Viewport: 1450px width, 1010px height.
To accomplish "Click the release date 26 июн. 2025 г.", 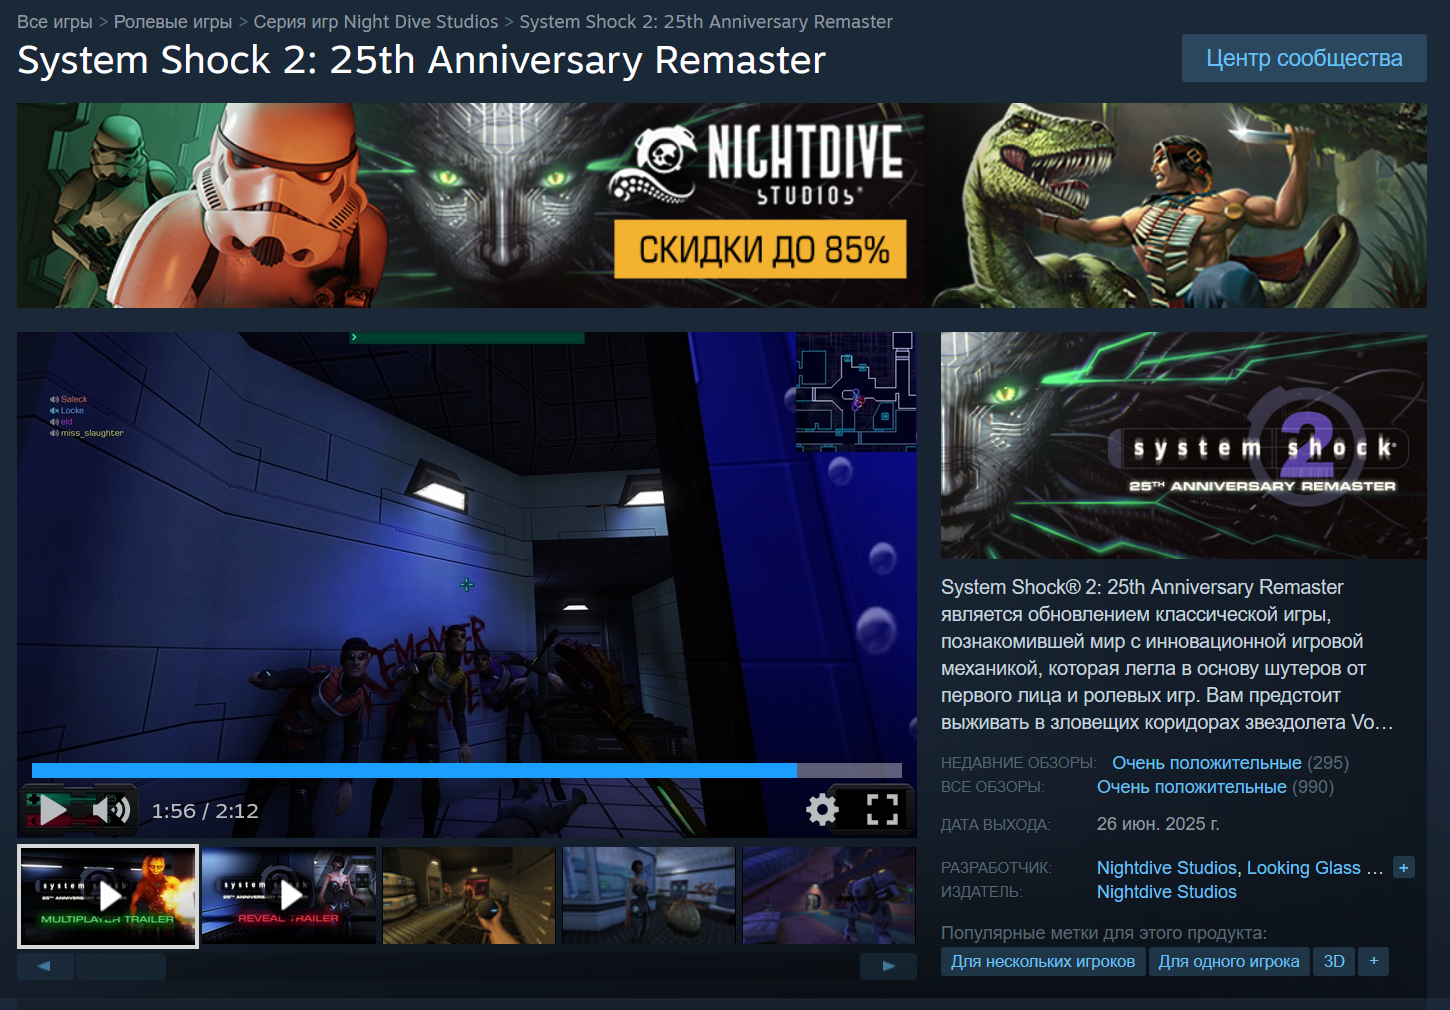I will [1158, 824].
